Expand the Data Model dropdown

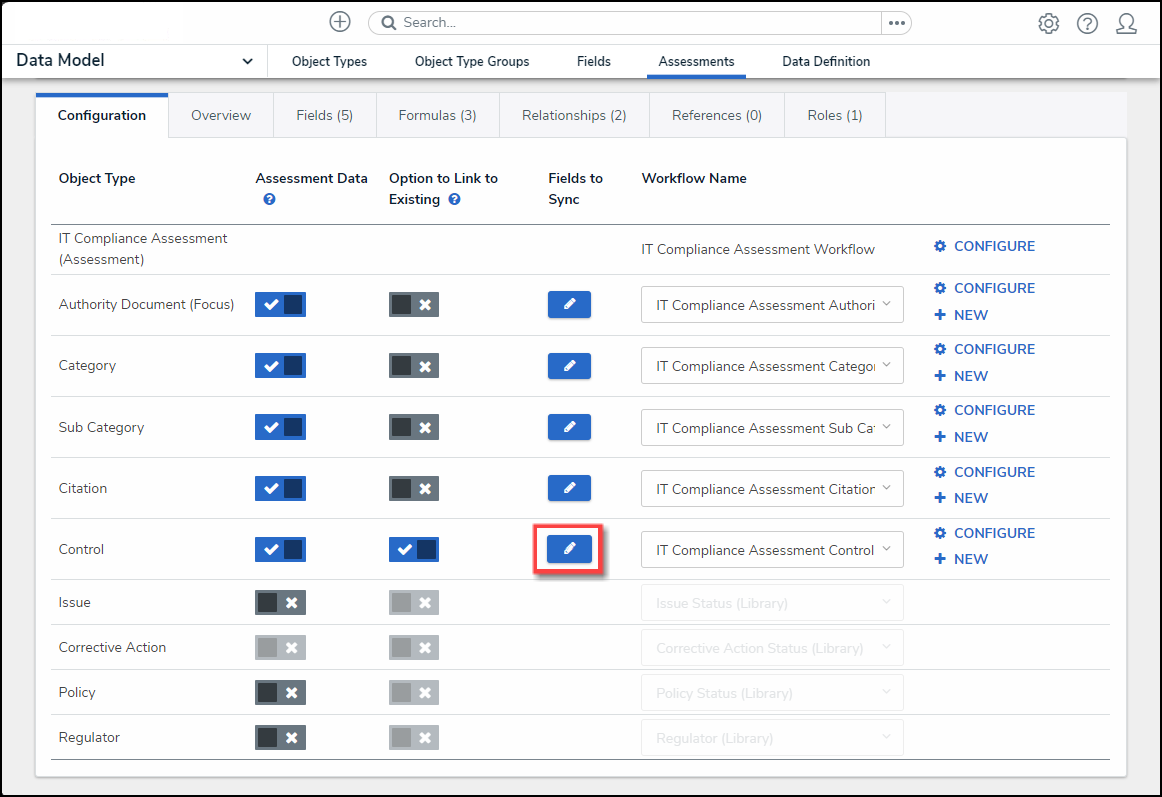pos(247,62)
